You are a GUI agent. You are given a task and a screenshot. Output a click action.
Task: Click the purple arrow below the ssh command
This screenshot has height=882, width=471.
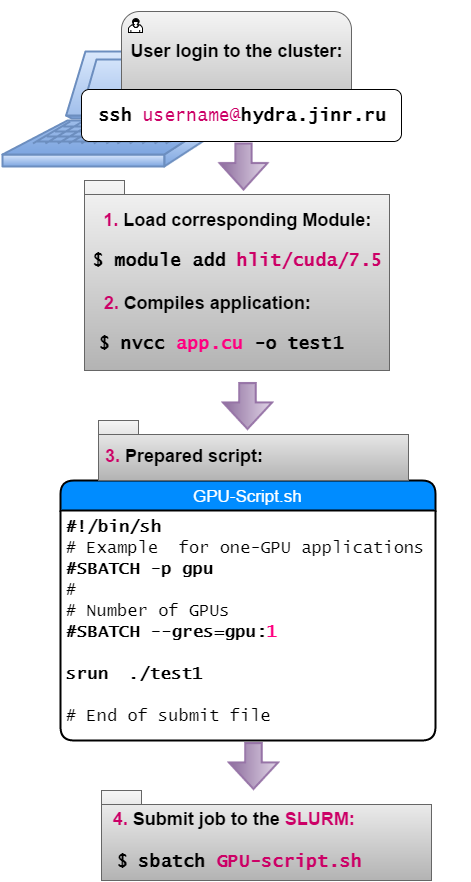(x=243, y=166)
